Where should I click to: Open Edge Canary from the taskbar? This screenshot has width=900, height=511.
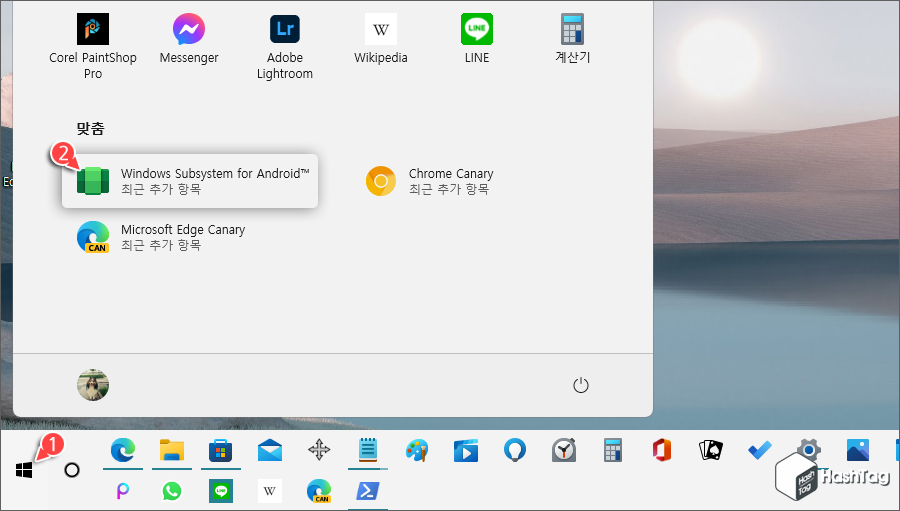pos(319,491)
